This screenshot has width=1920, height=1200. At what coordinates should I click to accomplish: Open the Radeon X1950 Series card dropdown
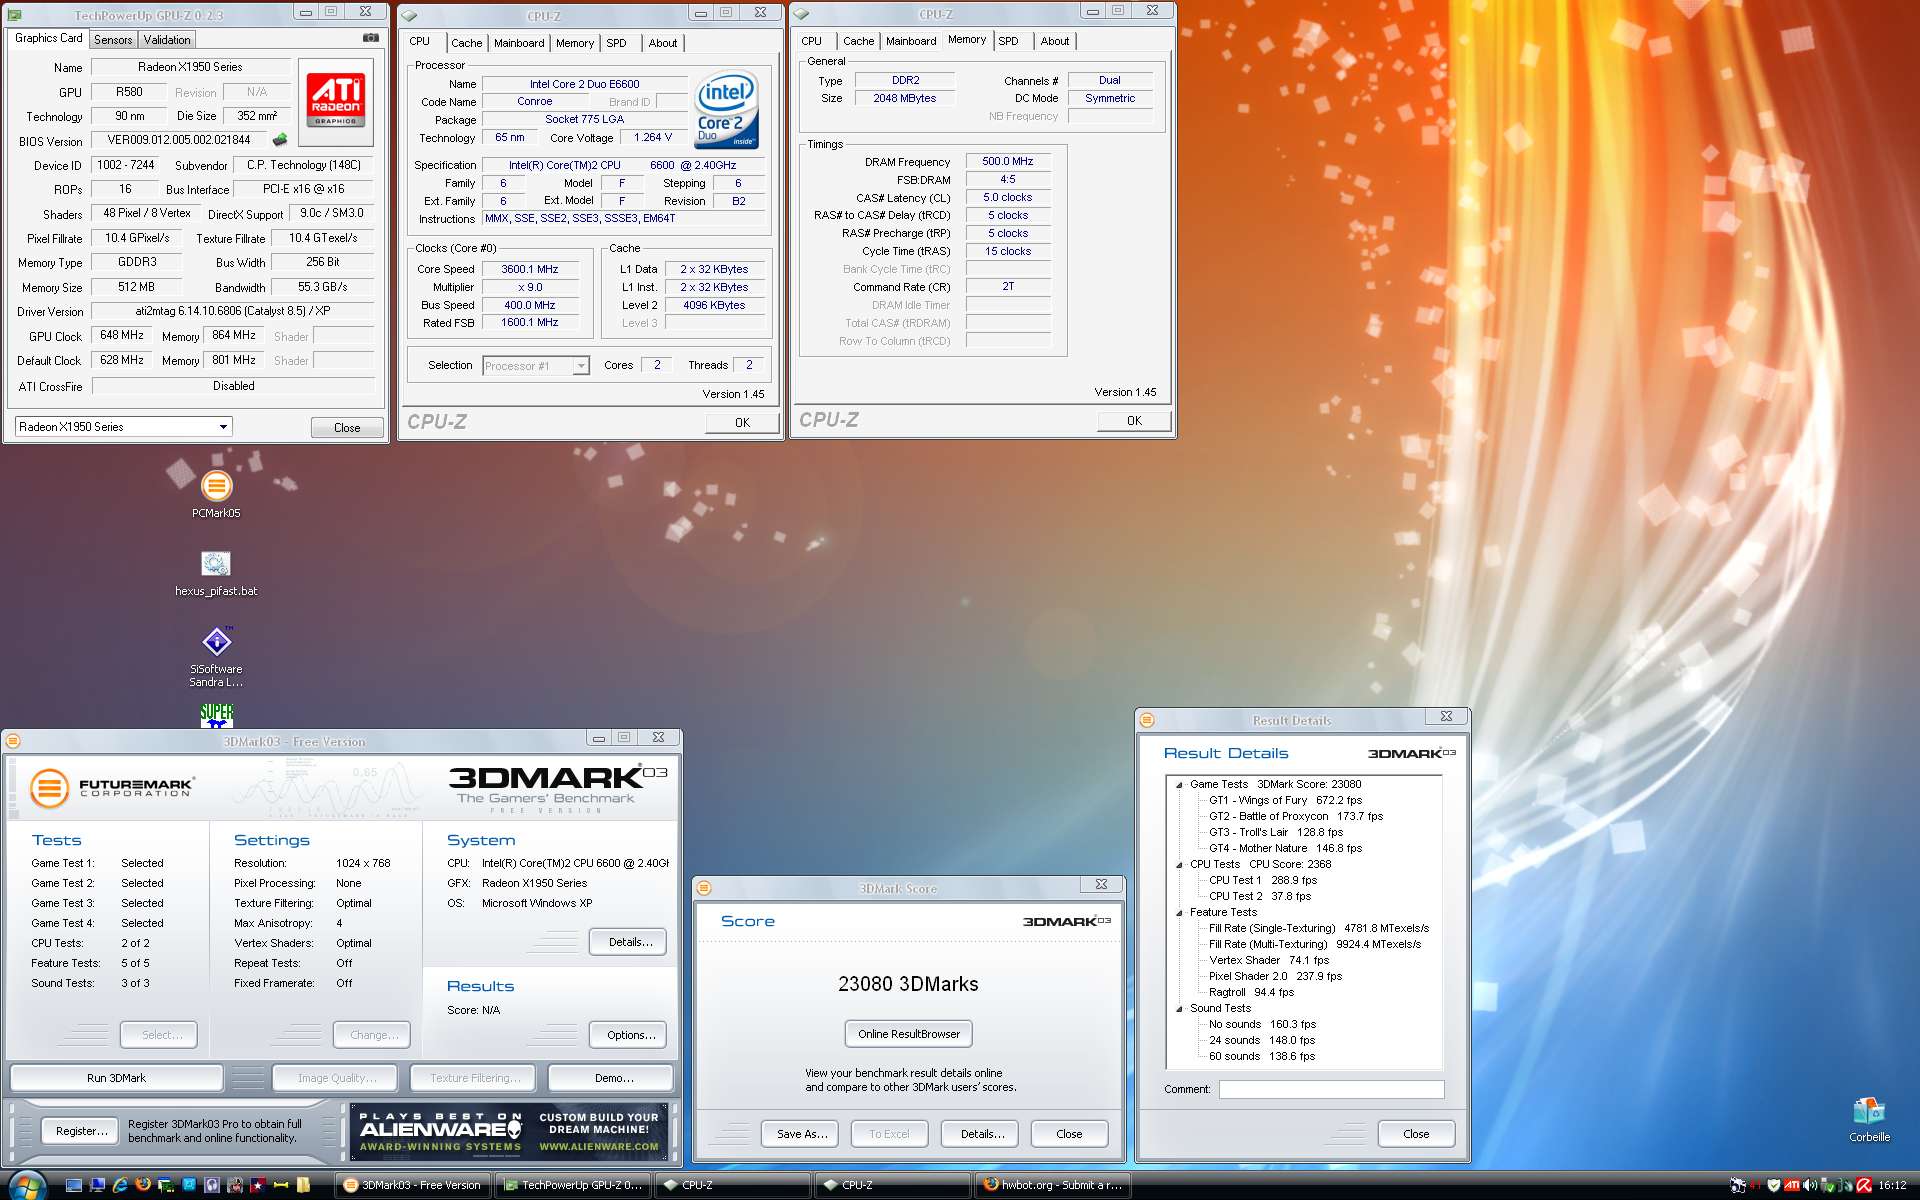click(x=123, y=427)
